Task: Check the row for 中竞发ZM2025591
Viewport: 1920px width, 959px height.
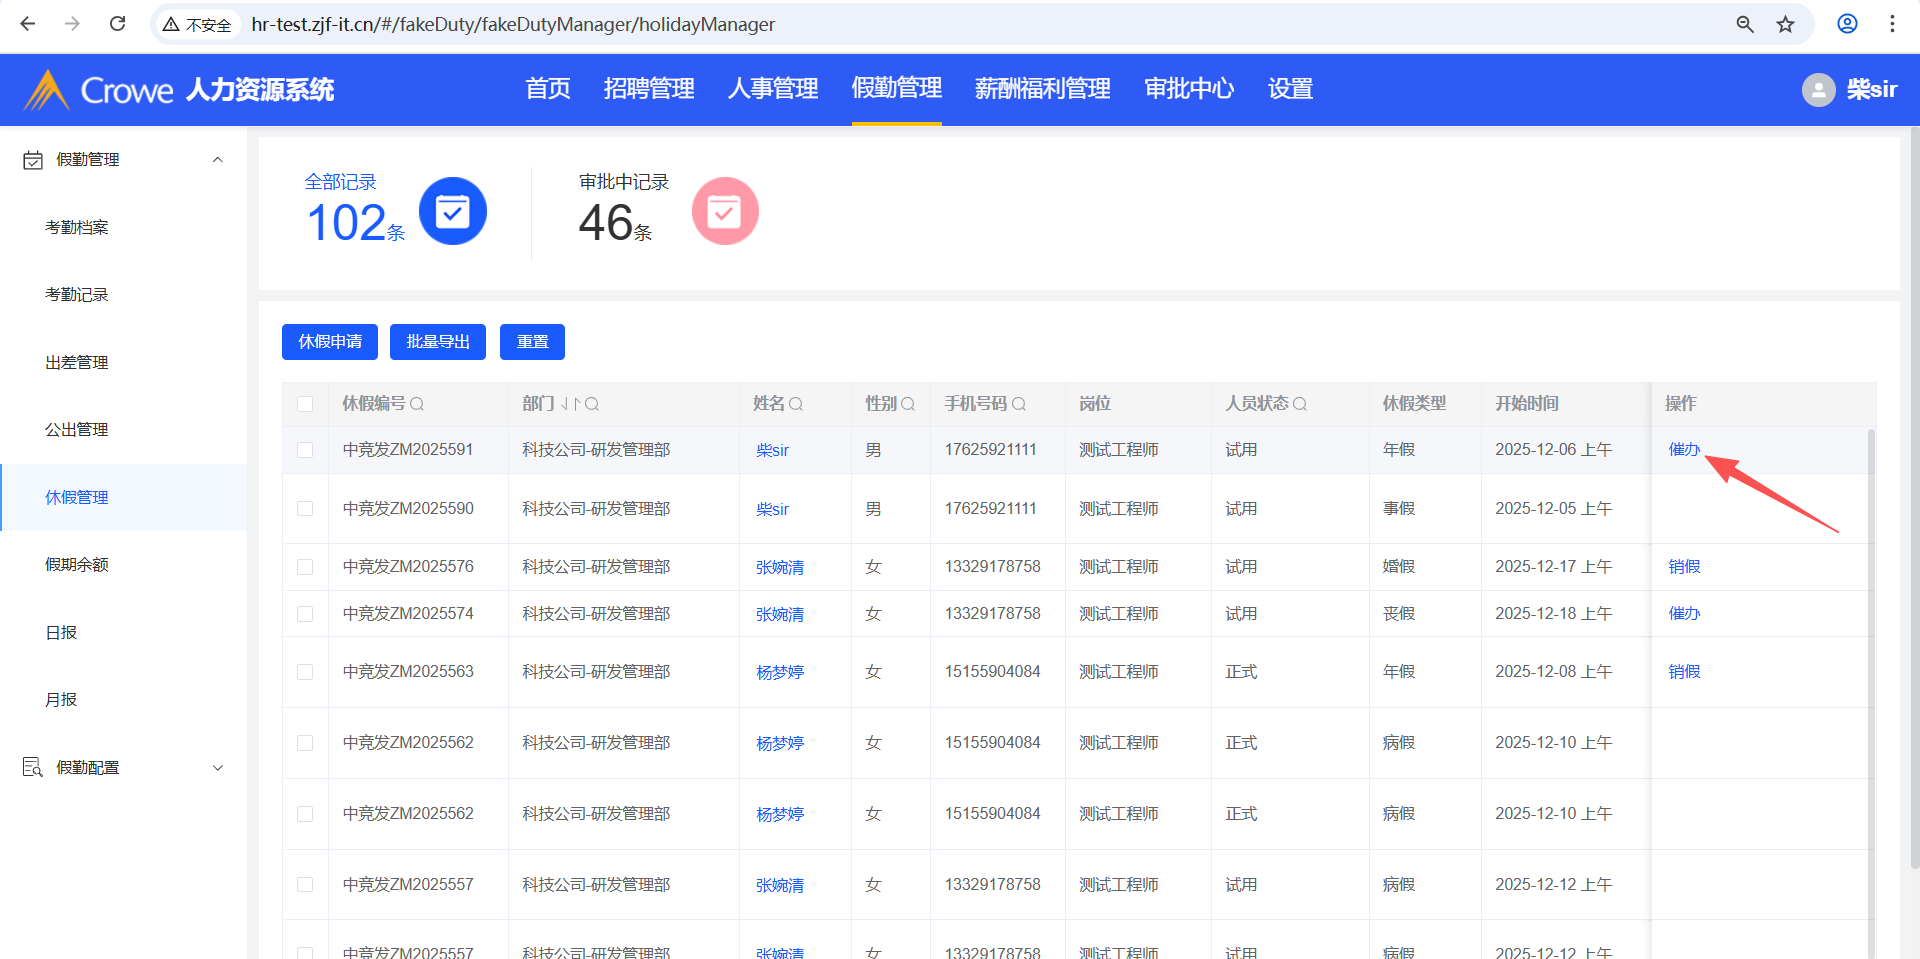Action: pyautogui.click(x=305, y=450)
